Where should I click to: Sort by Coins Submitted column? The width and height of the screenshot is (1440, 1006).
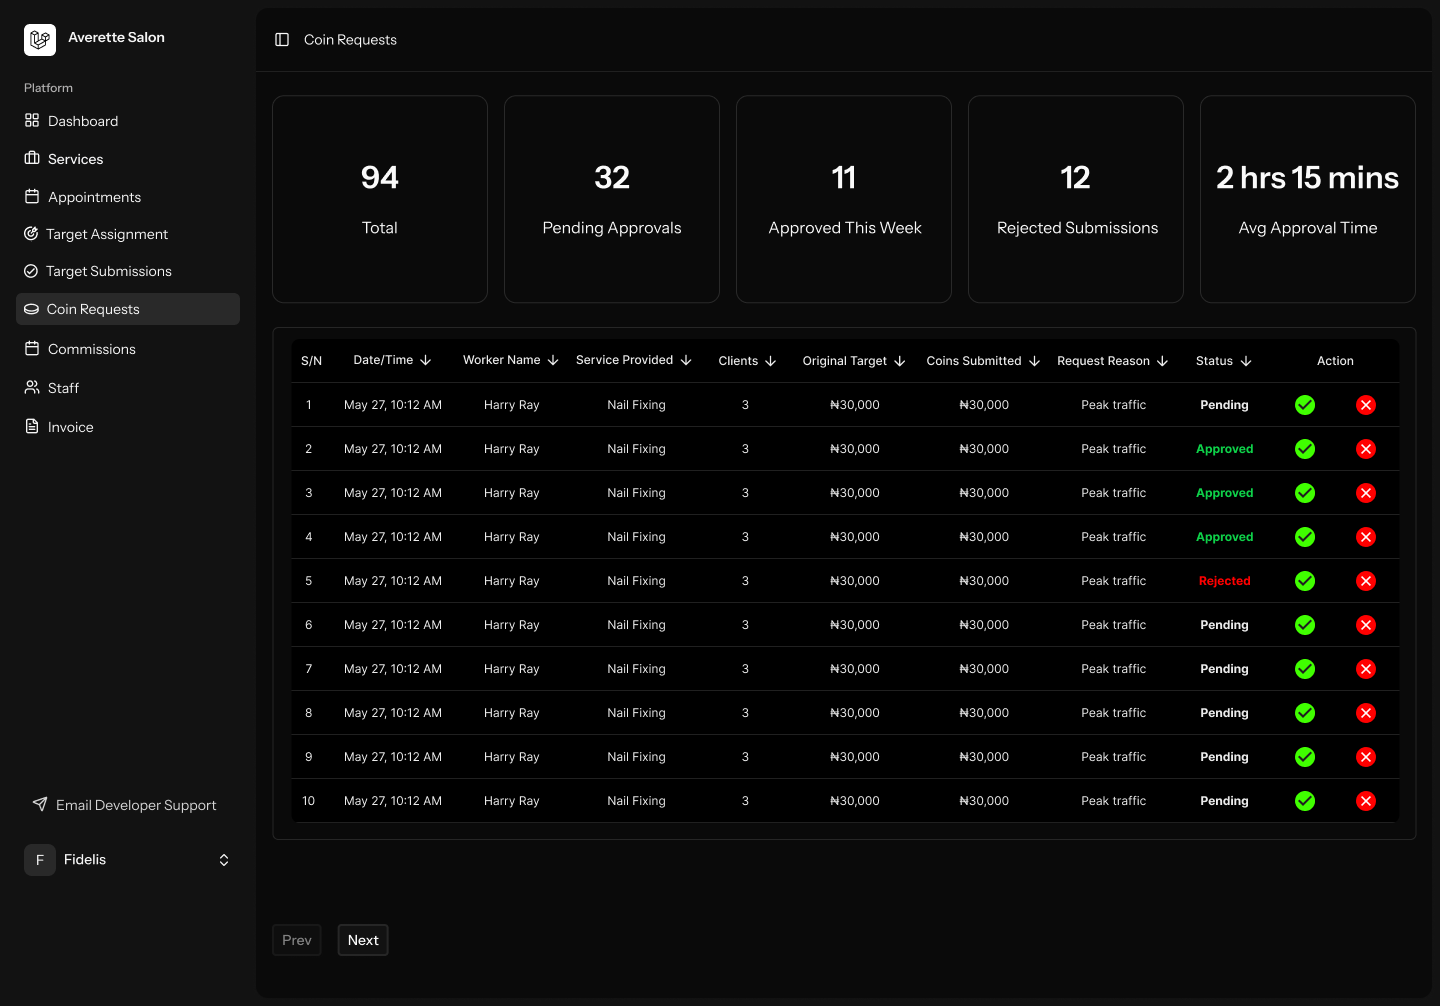coord(983,361)
